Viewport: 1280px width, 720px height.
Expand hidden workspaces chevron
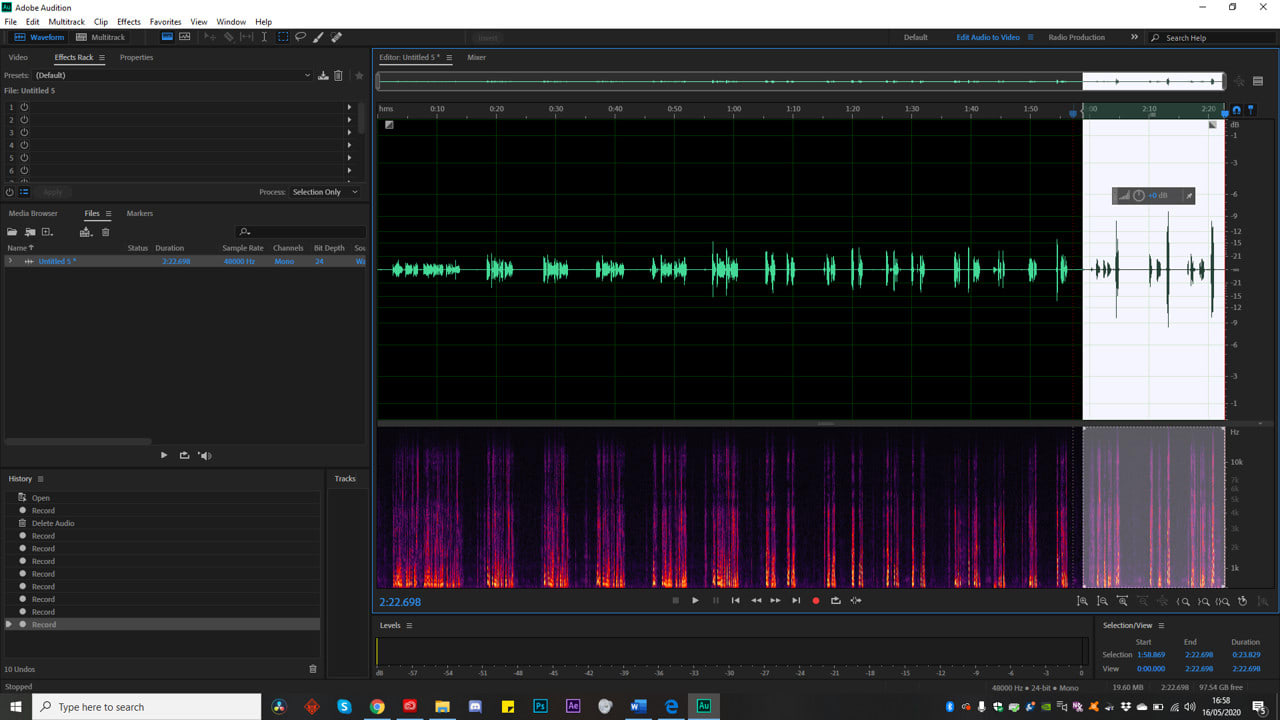coord(1134,37)
